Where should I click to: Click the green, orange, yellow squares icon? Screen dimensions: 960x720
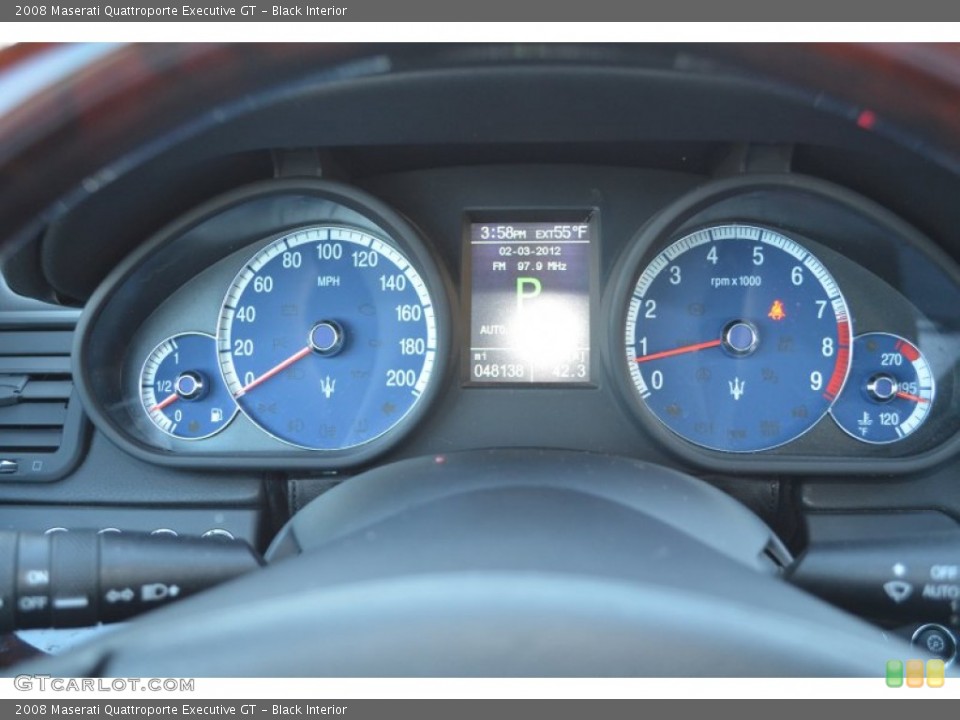[915, 673]
